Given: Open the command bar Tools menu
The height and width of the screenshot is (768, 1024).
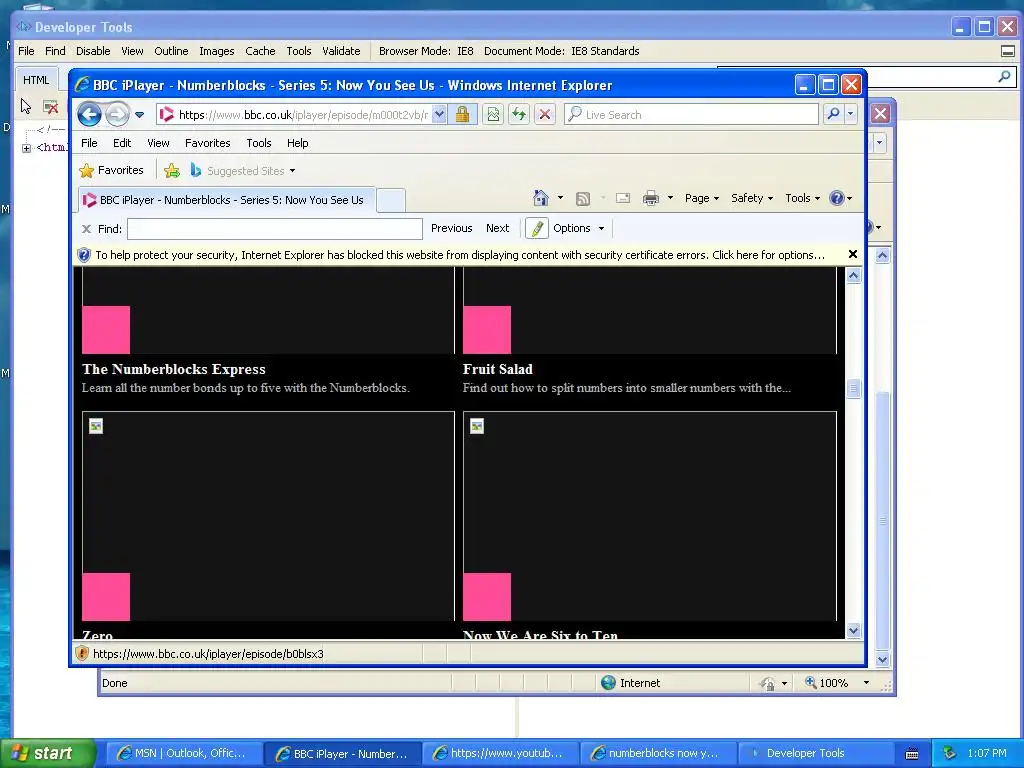Looking at the screenshot, I should (802, 198).
